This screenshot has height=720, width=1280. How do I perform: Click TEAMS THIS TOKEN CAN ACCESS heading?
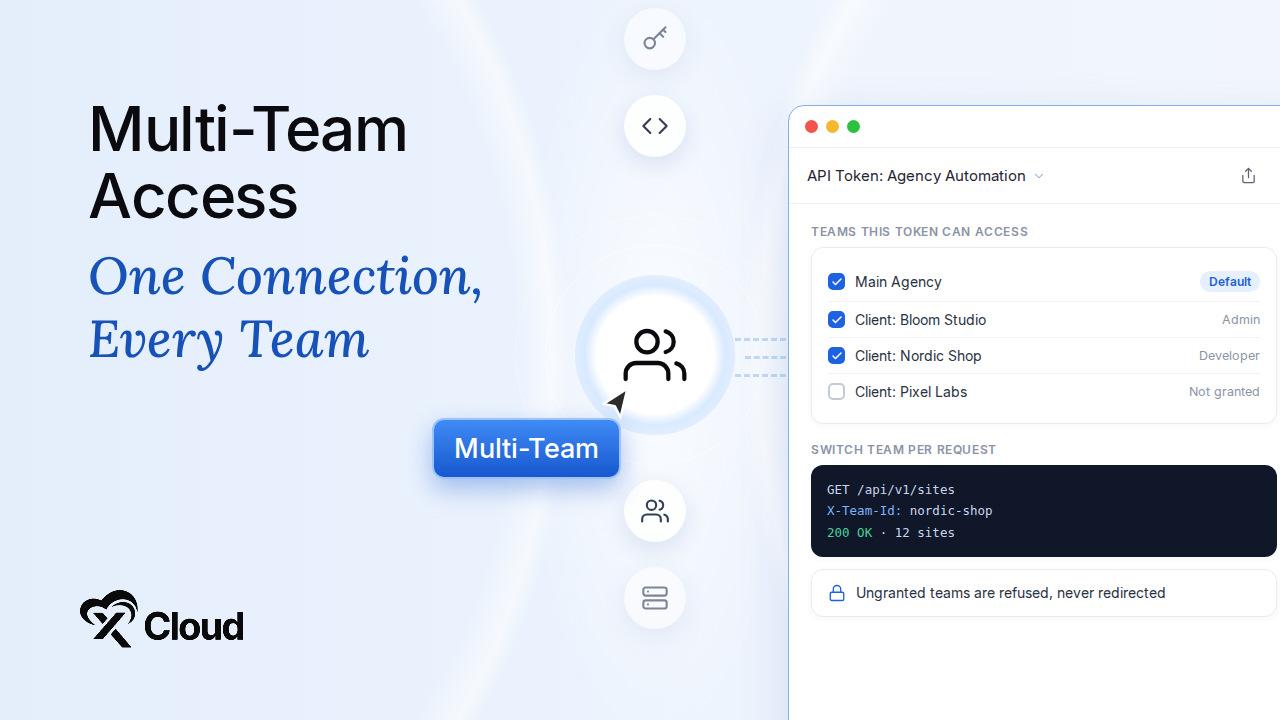tap(919, 232)
